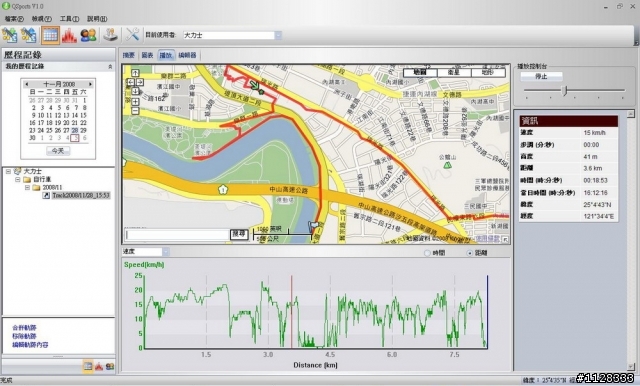640x386 pixels.
Task: Click the 編輯軌跡內容 link
Action: point(30,345)
